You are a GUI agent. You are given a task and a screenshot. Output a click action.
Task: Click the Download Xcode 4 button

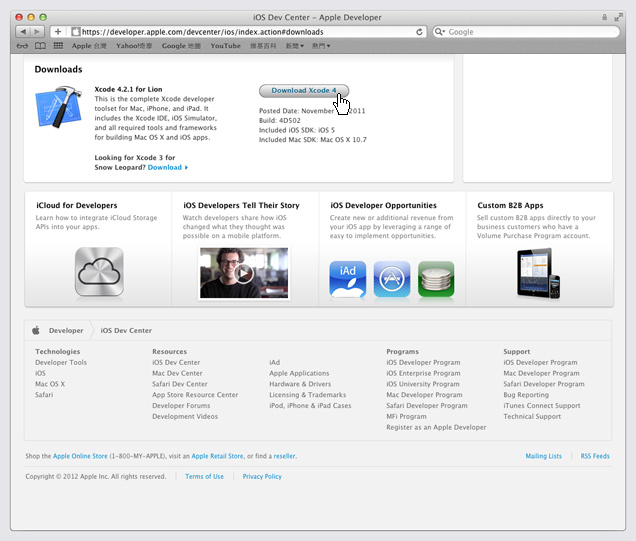pos(304,91)
